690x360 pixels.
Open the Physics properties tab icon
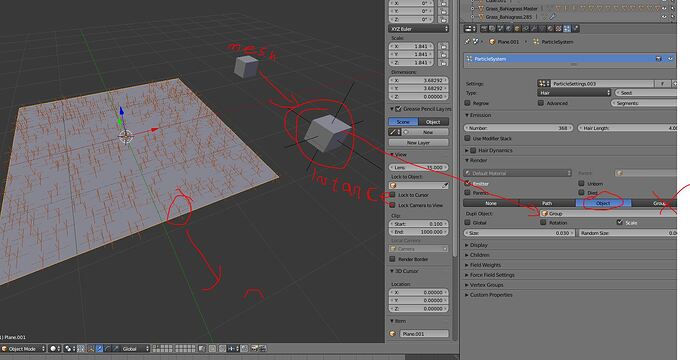(576, 29)
